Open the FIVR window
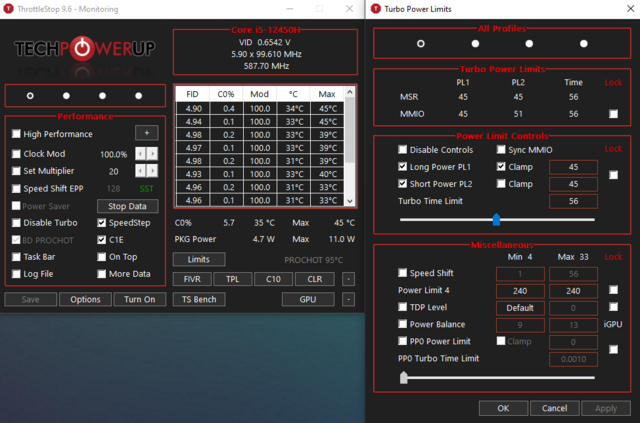Image resolution: width=640 pixels, height=423 pixels. [192, 279]
